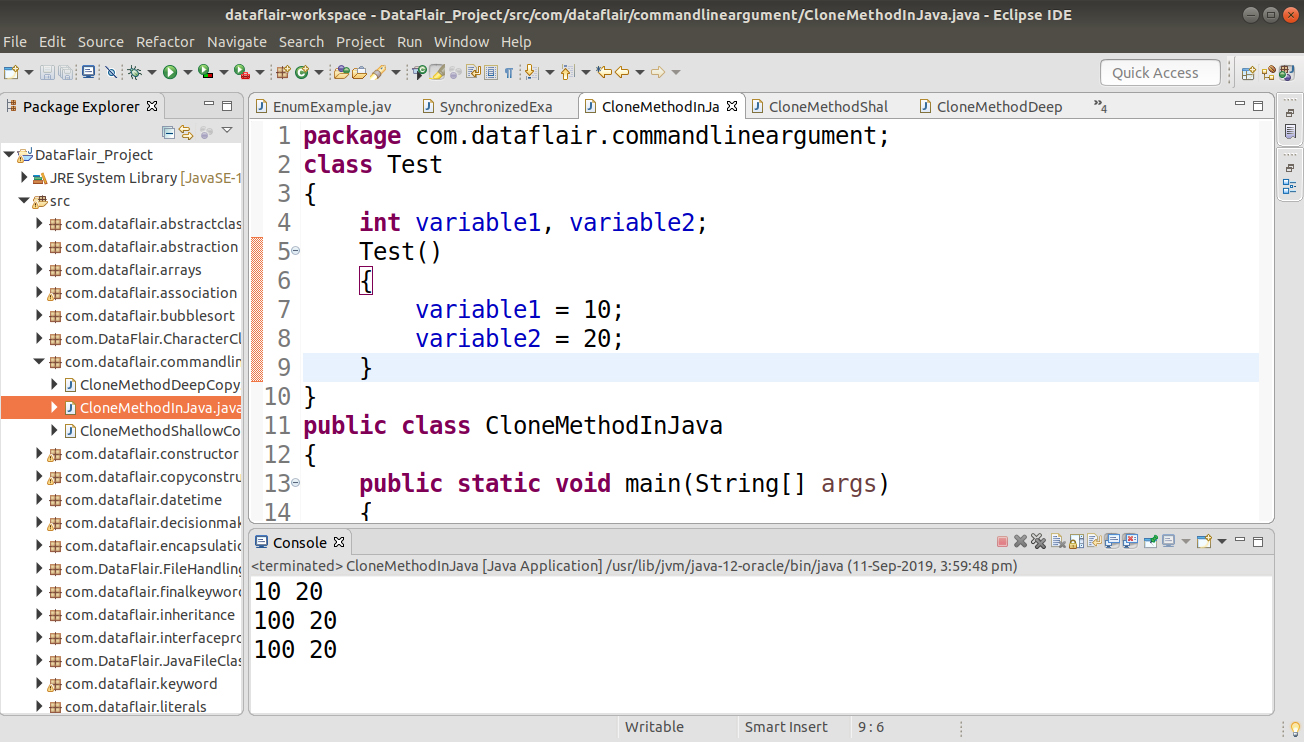Image resolution: width=1304 pixels, height=742 pixels.
Task: Click the Clear Console icon
Action: point(1058,541)
